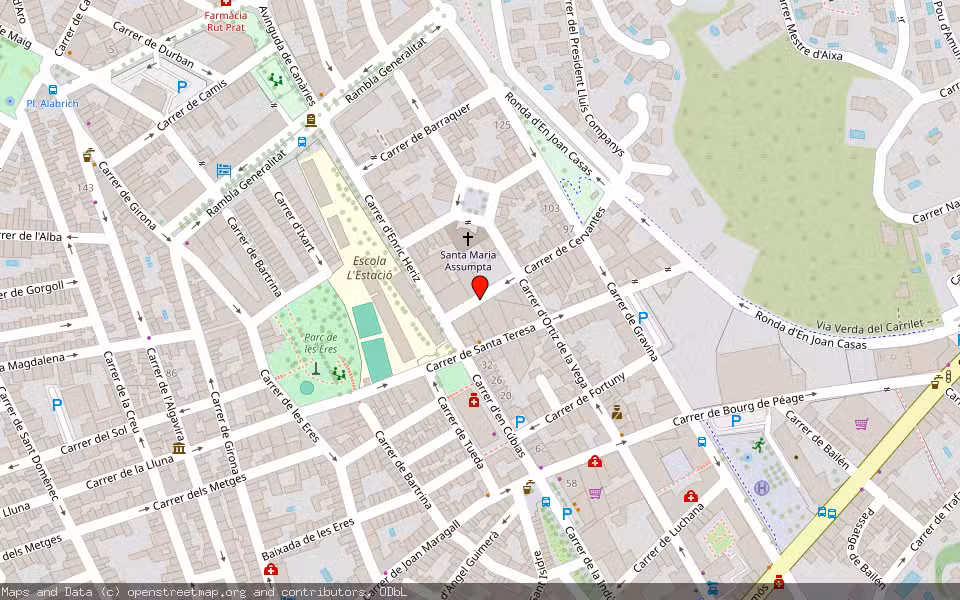Select the Carrer de Fortuny street label

585,398
